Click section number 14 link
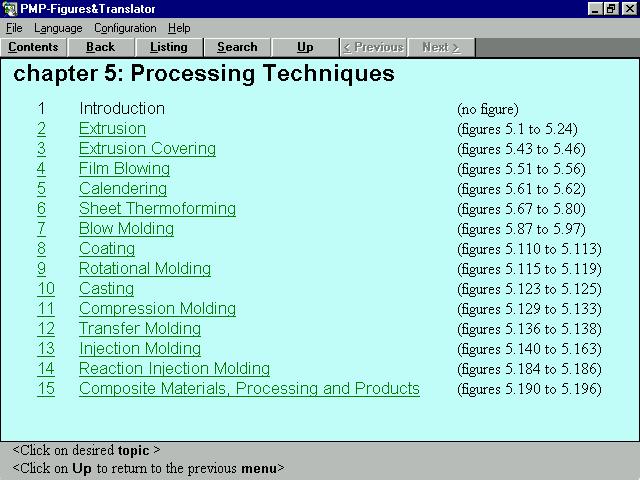 coord(46,369)
